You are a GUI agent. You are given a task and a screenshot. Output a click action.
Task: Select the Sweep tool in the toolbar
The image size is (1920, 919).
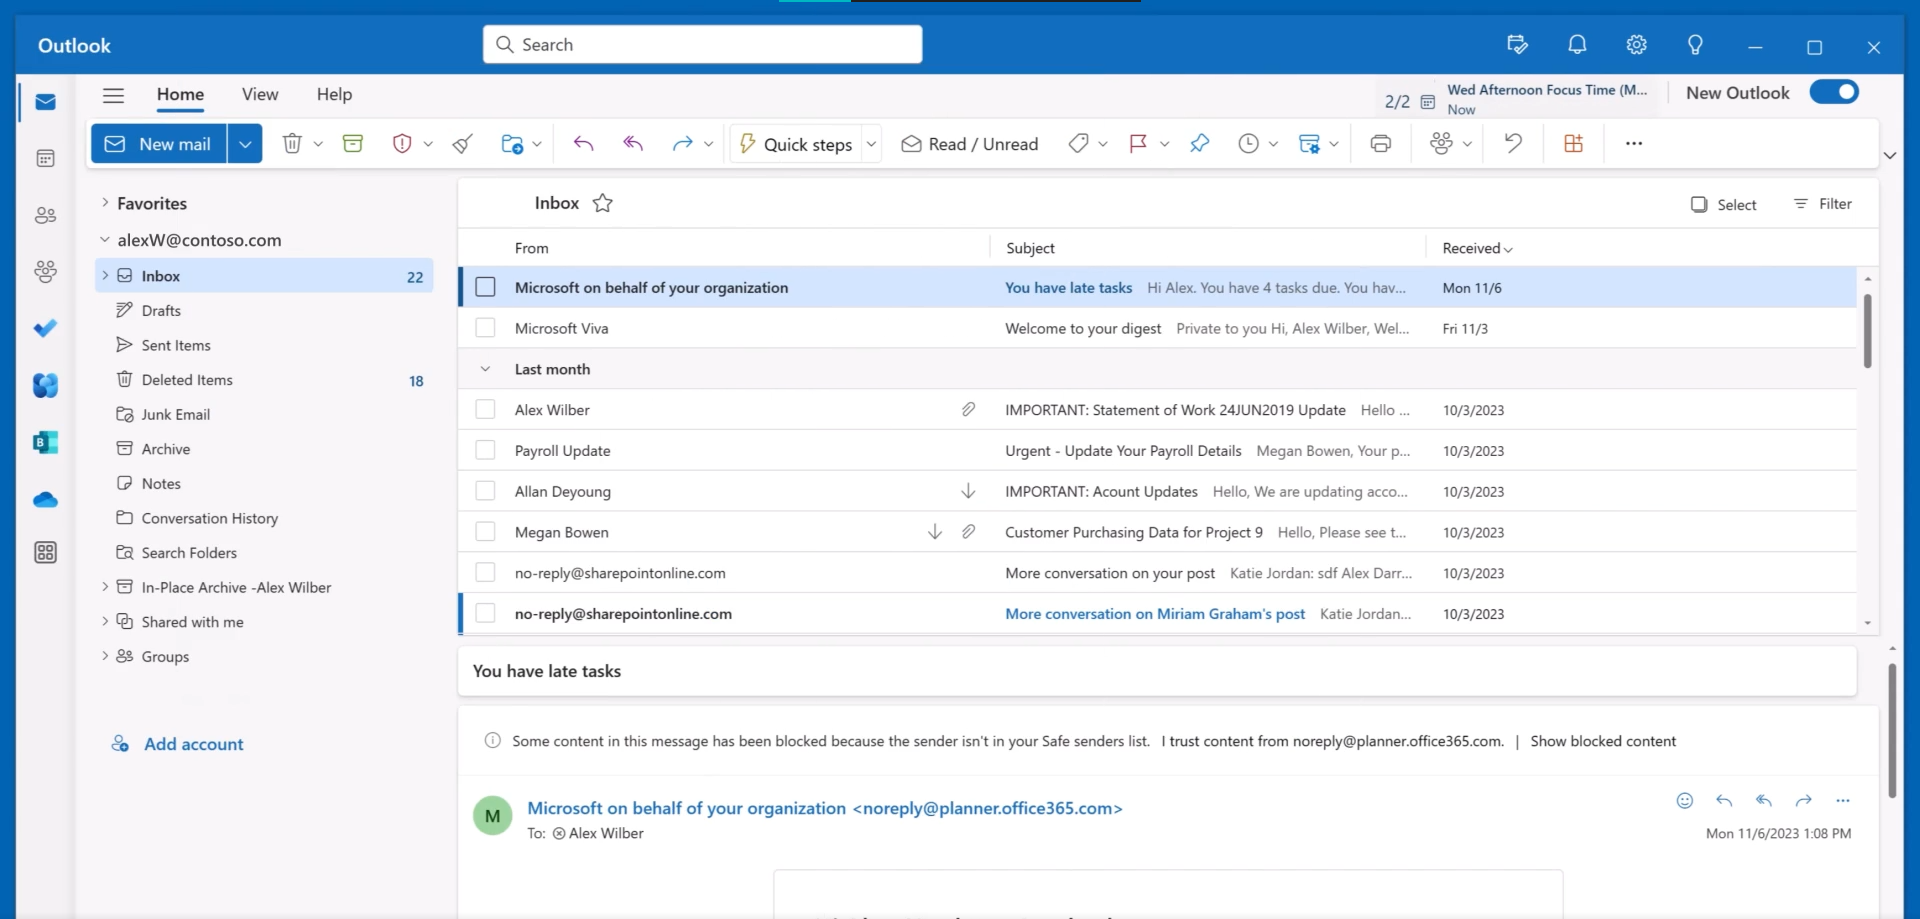461,143
